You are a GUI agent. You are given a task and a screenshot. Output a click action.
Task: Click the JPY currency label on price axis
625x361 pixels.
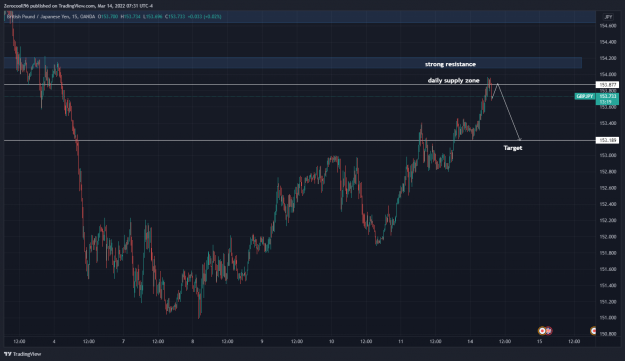point(608,17)
